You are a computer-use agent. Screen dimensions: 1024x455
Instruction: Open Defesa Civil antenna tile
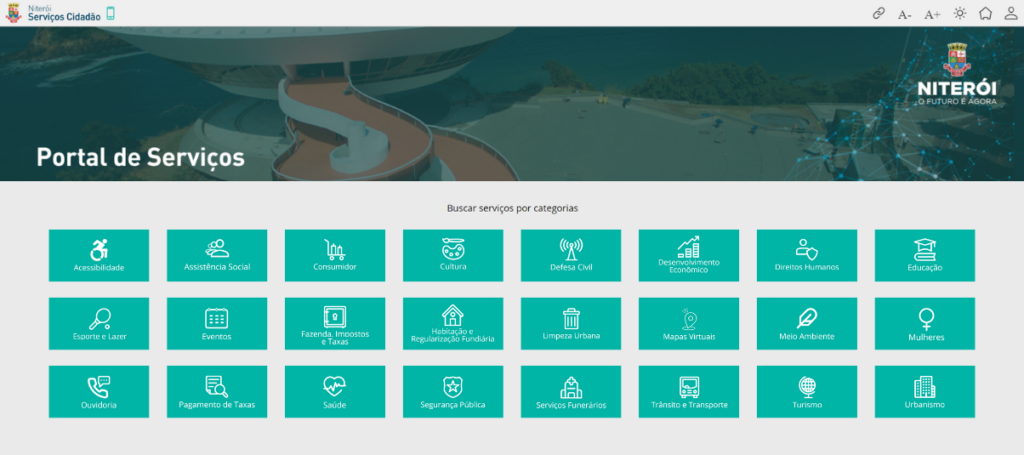571,255
